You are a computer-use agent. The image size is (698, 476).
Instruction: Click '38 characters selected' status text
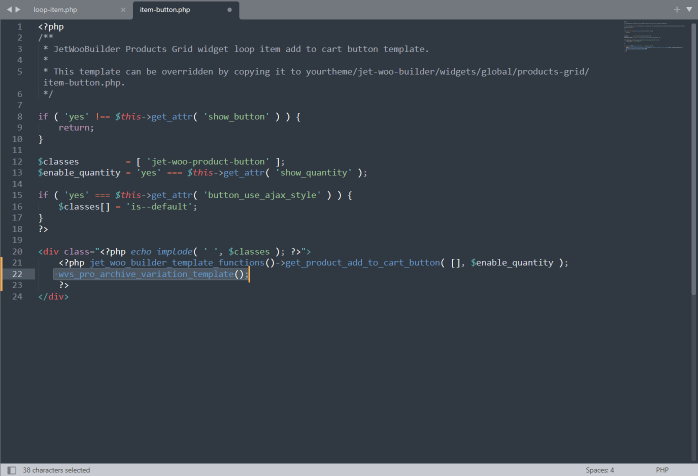point(57,470)
